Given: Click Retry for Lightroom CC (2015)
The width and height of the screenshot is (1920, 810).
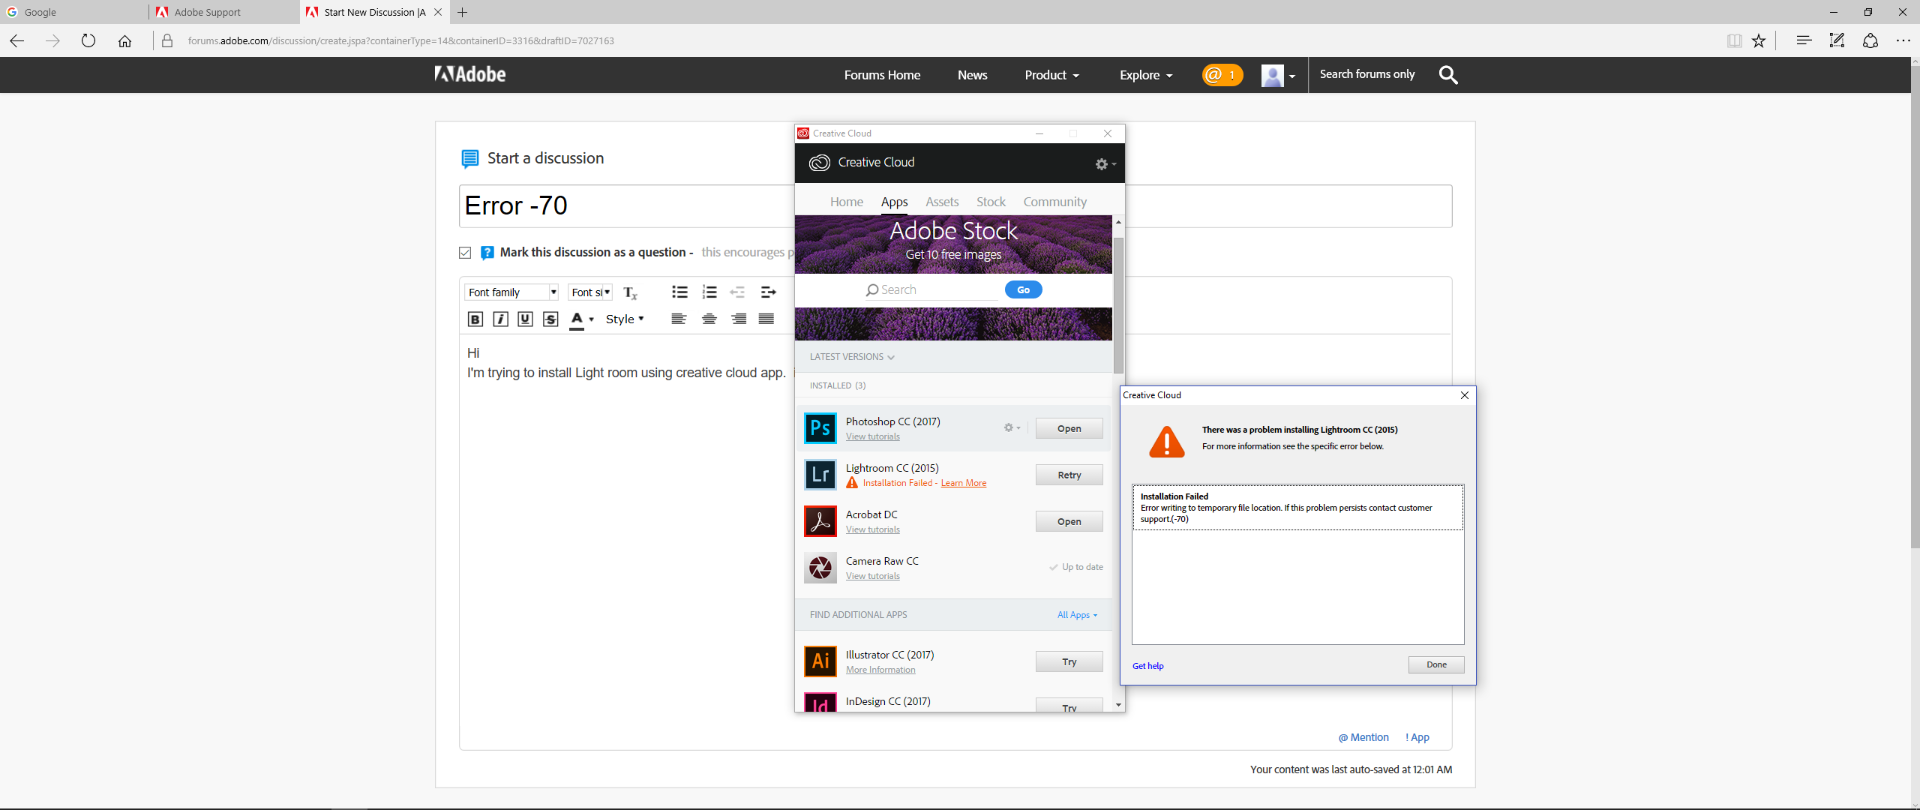Looking at the screenshot, I should (x=1069, y=475).
